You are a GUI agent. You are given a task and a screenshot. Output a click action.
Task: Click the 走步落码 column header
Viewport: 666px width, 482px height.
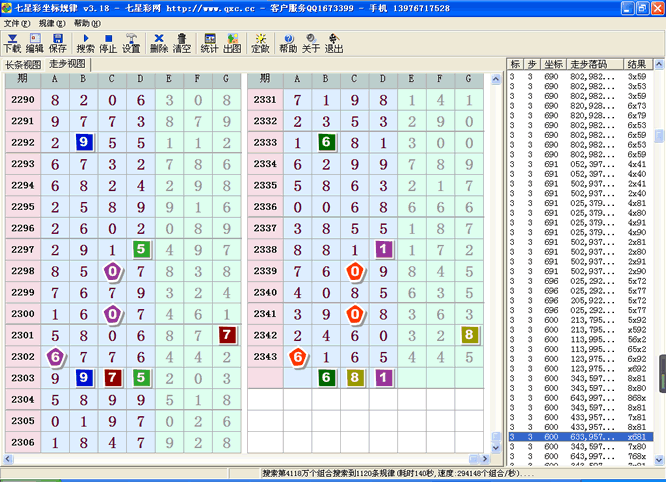[595, 65]
